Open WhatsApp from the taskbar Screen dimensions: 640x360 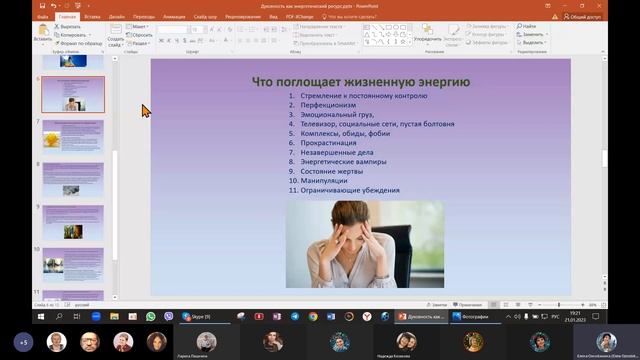coord(151,316)
